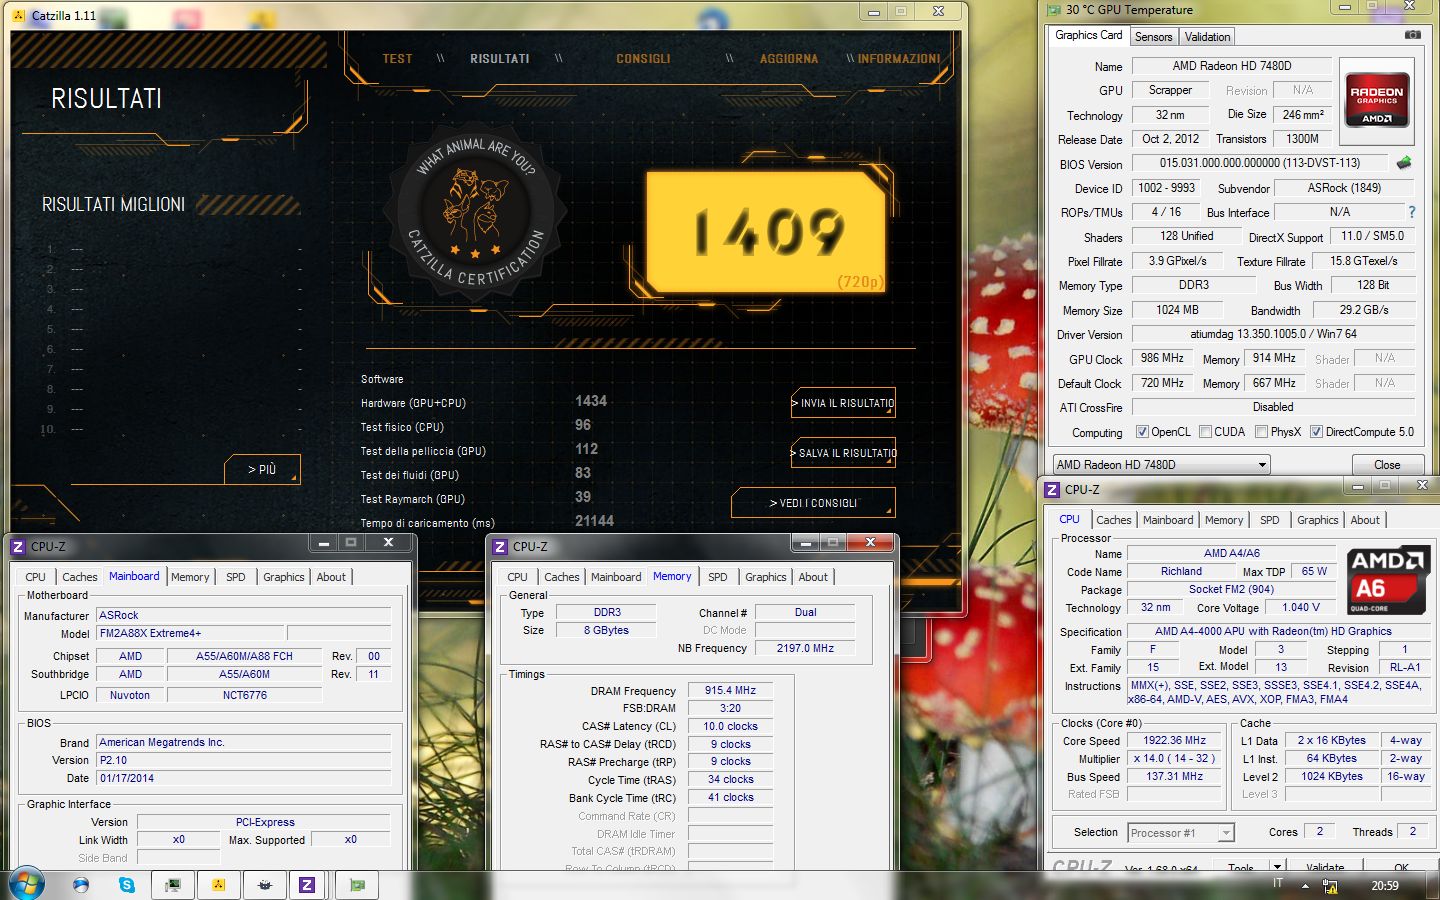
Task: Click the Close button in GPU-Z
Action: coord(1387,464)
